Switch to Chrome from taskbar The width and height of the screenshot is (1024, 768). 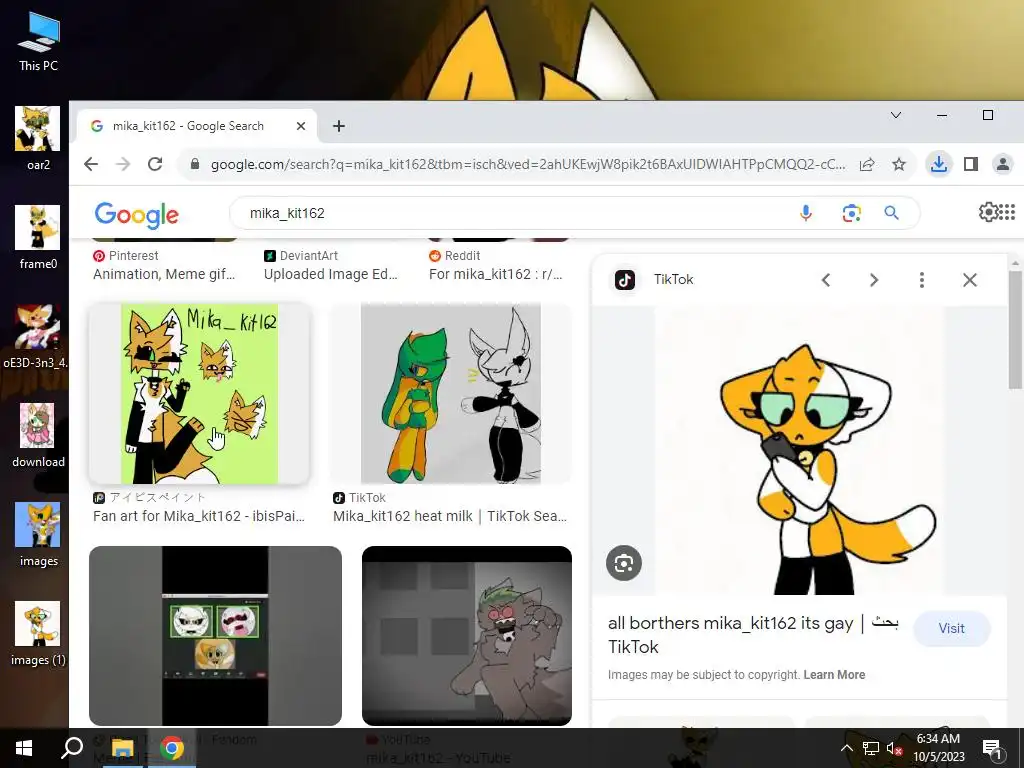[x=172, y=748]
